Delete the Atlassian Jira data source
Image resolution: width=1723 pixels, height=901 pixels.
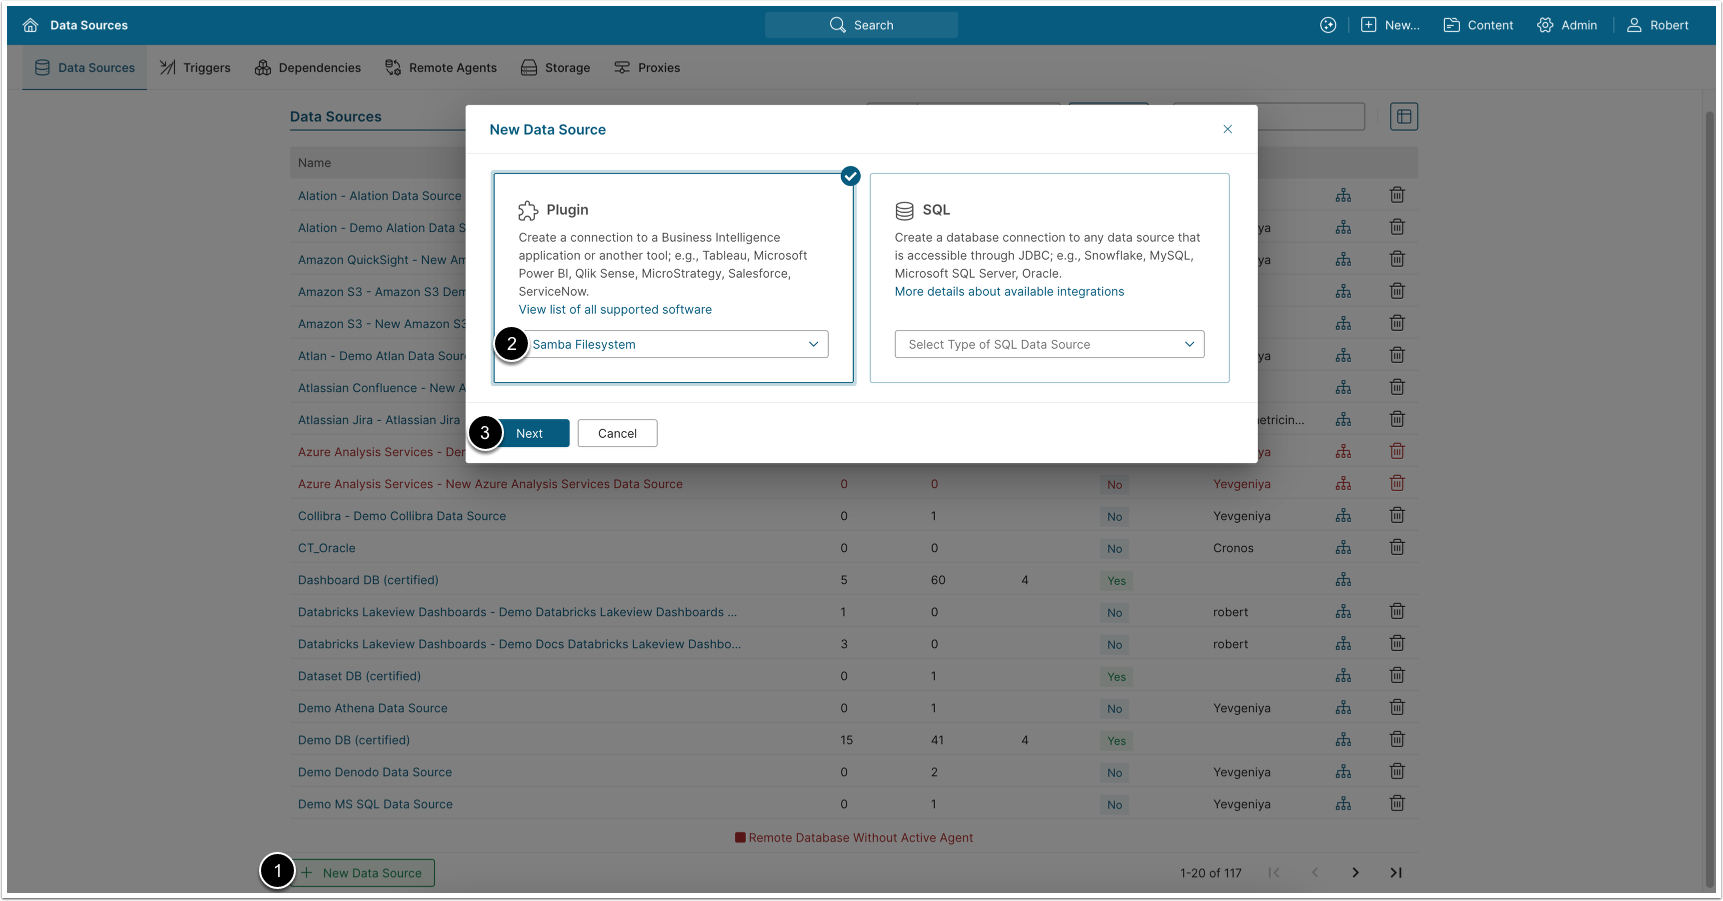[1397, 419]
